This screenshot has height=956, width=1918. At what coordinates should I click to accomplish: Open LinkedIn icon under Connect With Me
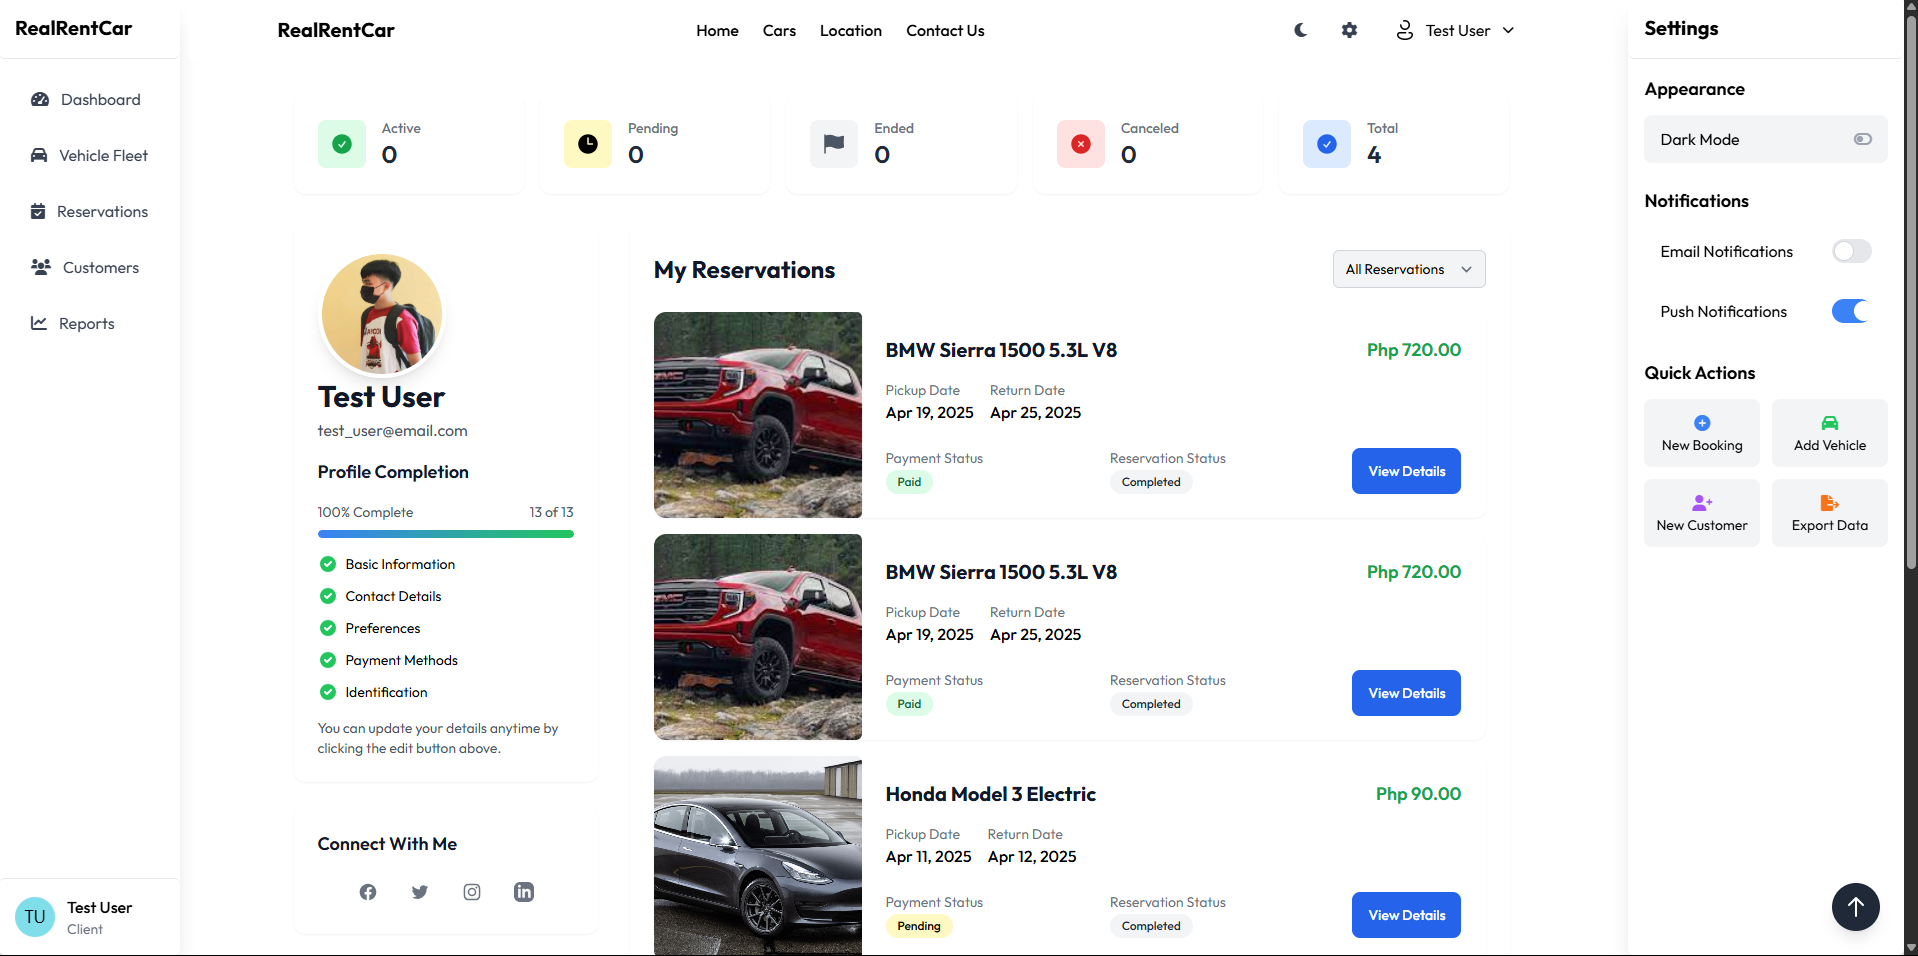tap(524, 892)
